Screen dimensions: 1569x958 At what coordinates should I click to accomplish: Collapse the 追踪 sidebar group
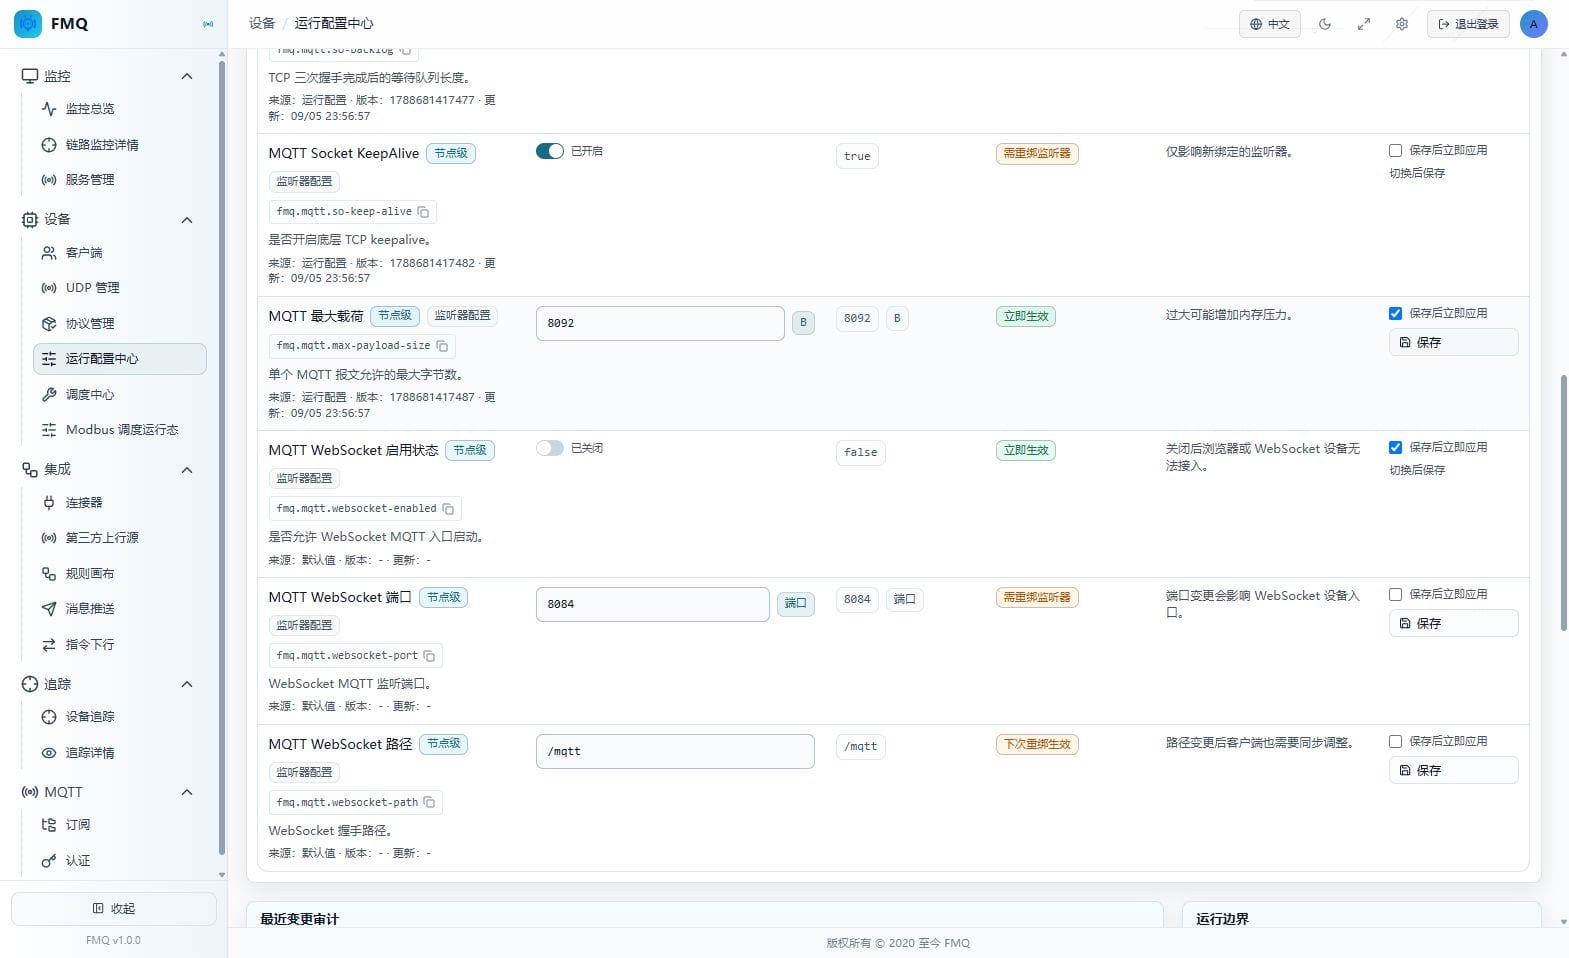[x=186, y=685]
